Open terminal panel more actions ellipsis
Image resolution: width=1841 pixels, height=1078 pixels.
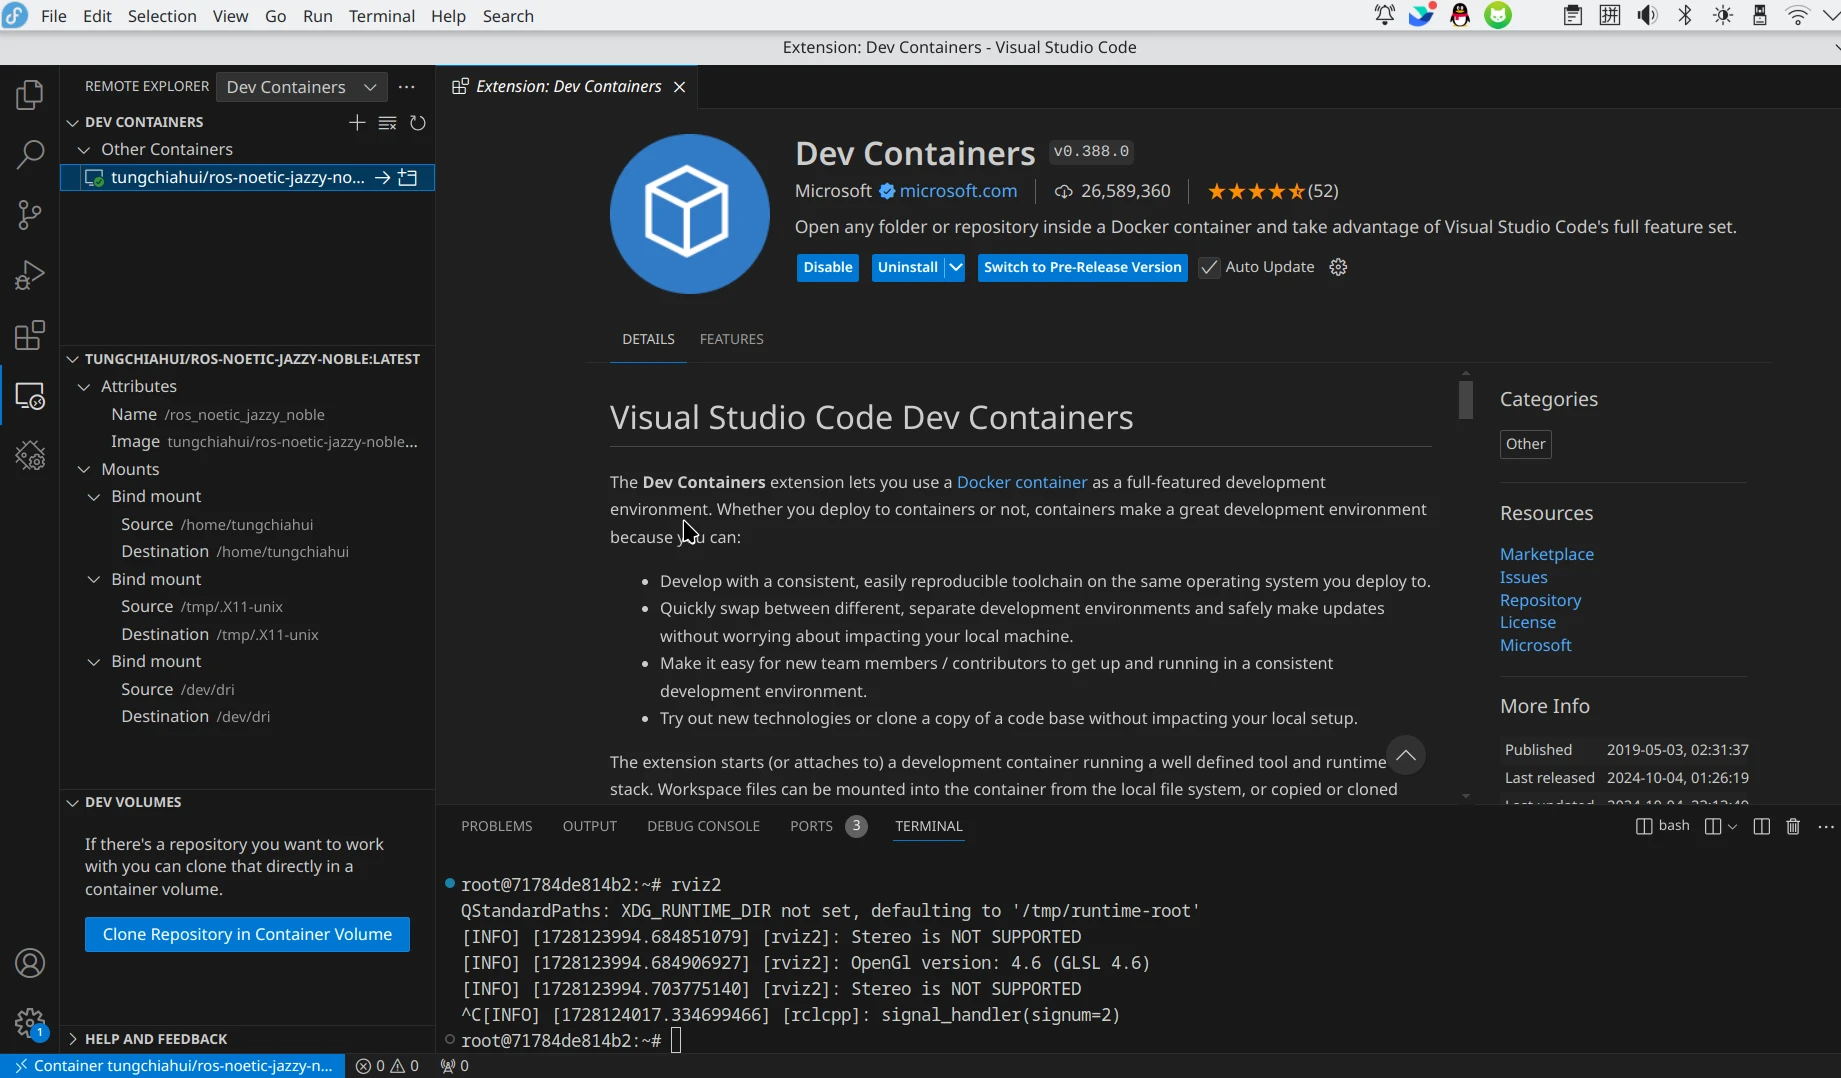click(1826, 826)
